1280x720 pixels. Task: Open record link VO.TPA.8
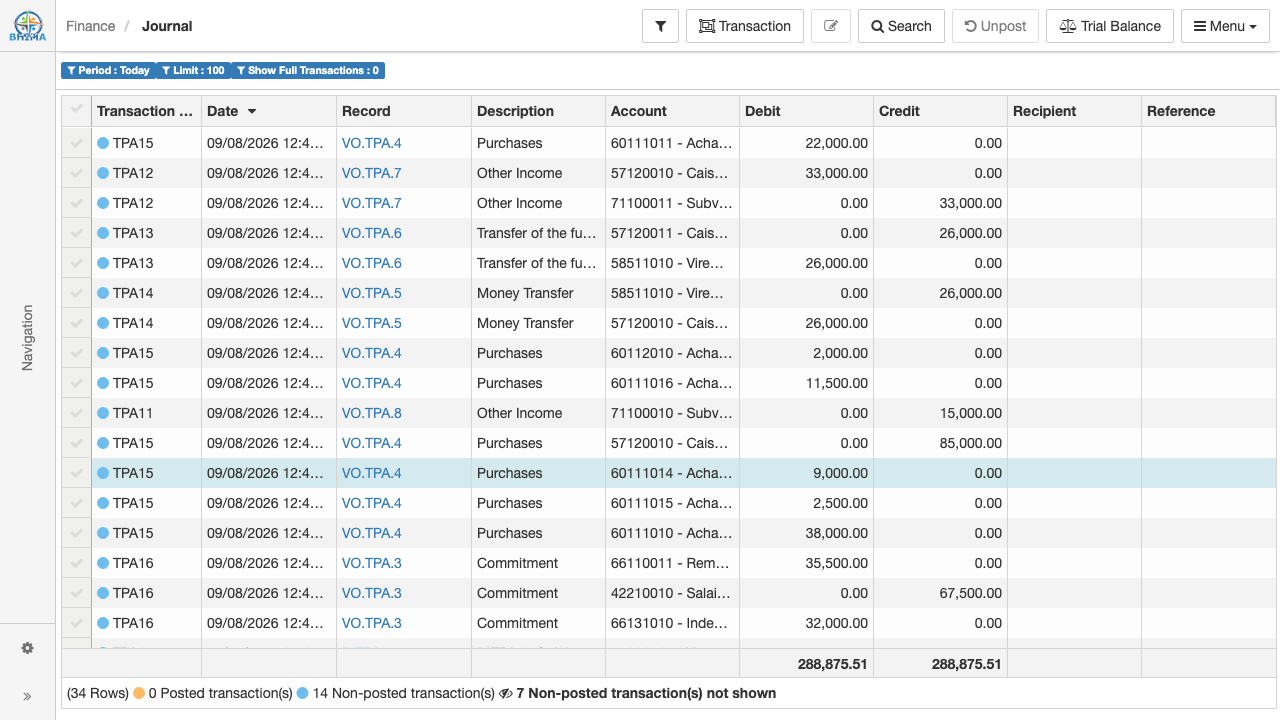point(371,413)
